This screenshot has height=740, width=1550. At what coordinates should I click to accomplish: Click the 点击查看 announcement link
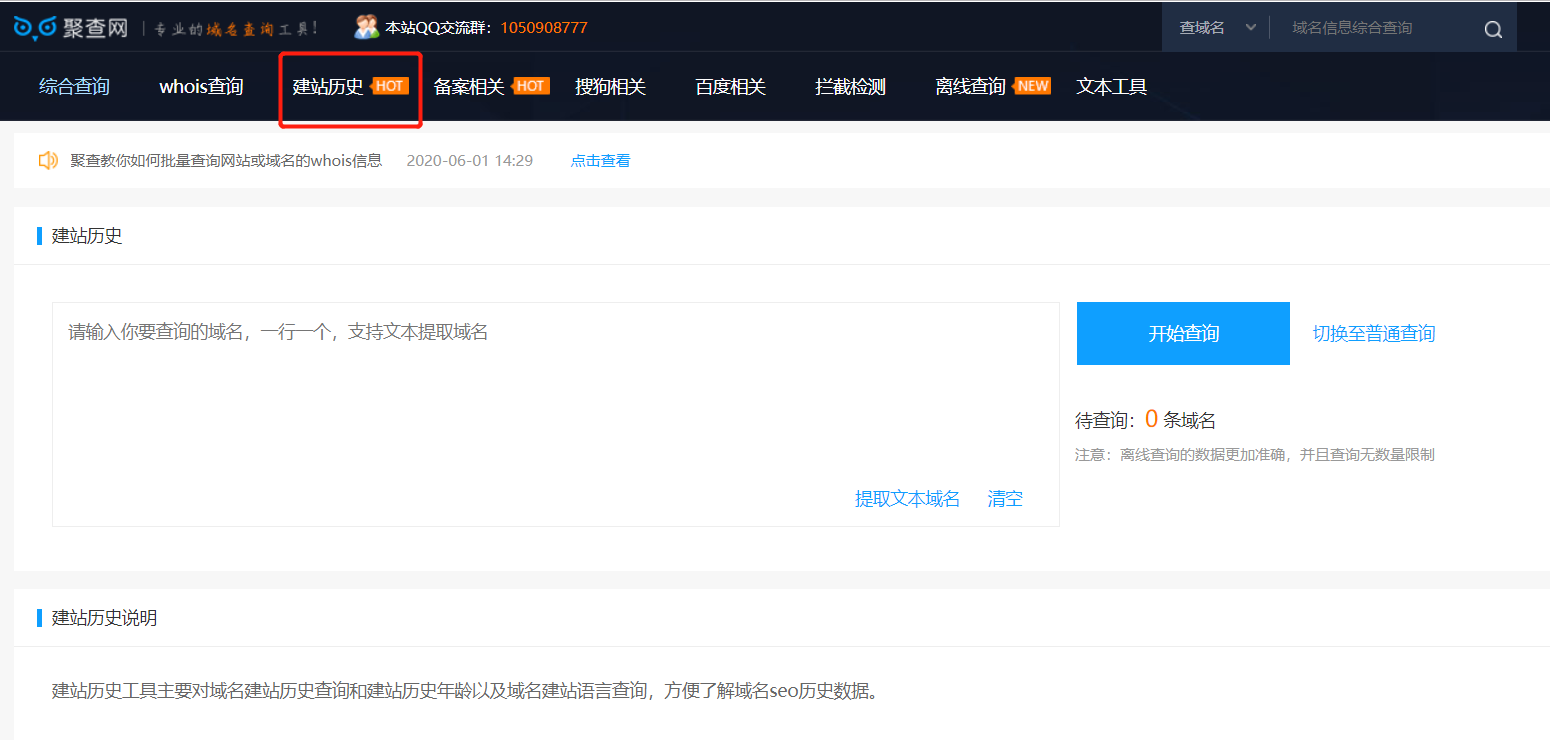tap(600, 160)
